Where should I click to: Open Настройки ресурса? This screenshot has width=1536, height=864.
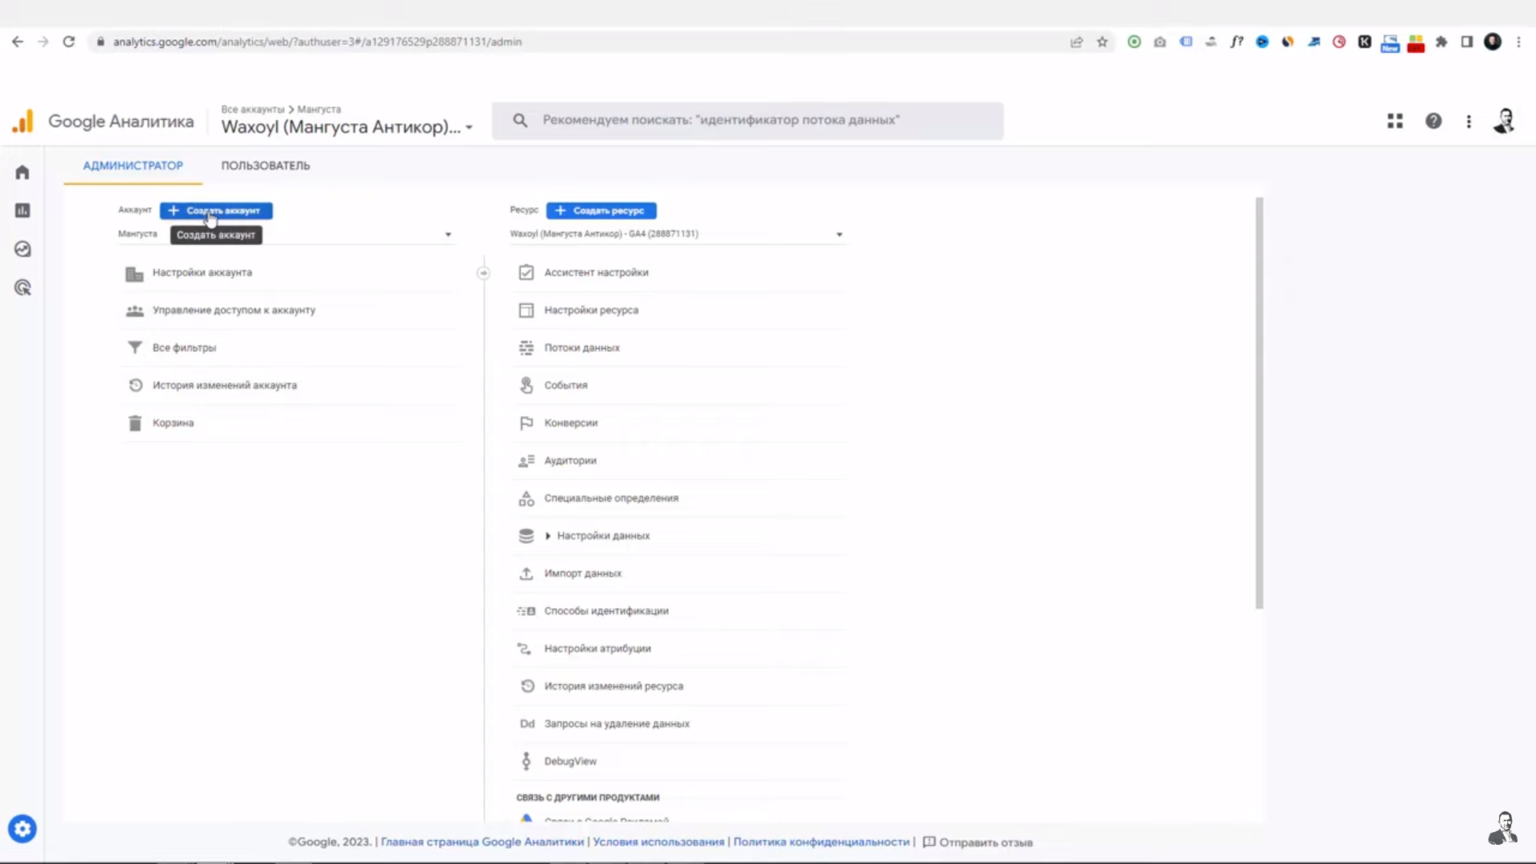click(x=591, y=311)
